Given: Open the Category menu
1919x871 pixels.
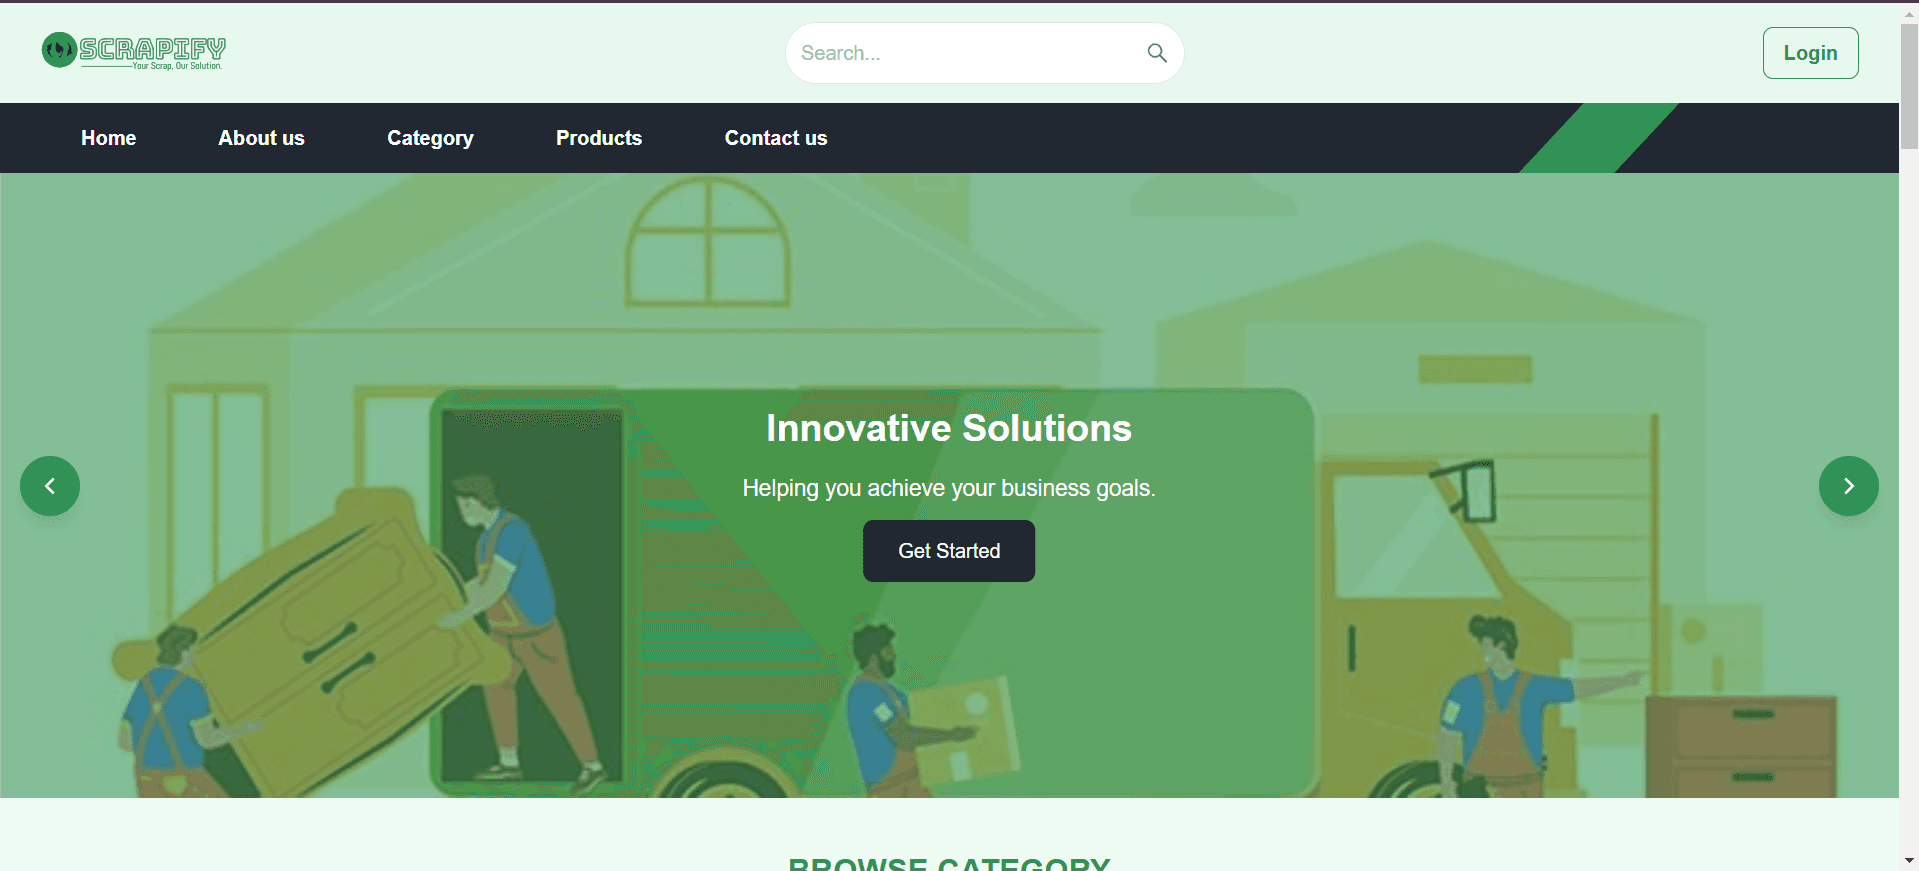Looking at the screenshot, I should tap(430, 138).
